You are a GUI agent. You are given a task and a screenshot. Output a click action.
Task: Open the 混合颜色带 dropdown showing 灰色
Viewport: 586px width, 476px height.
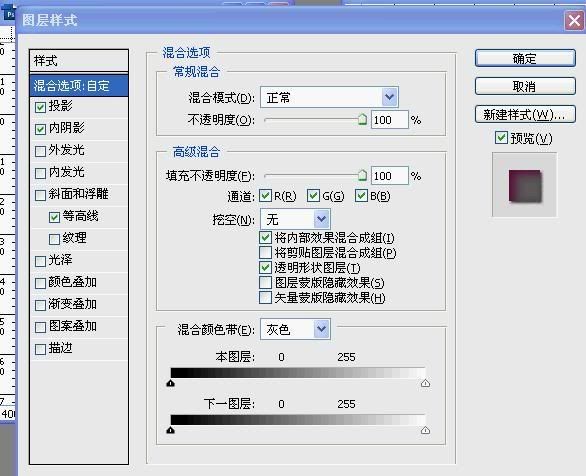coord(295,329)
